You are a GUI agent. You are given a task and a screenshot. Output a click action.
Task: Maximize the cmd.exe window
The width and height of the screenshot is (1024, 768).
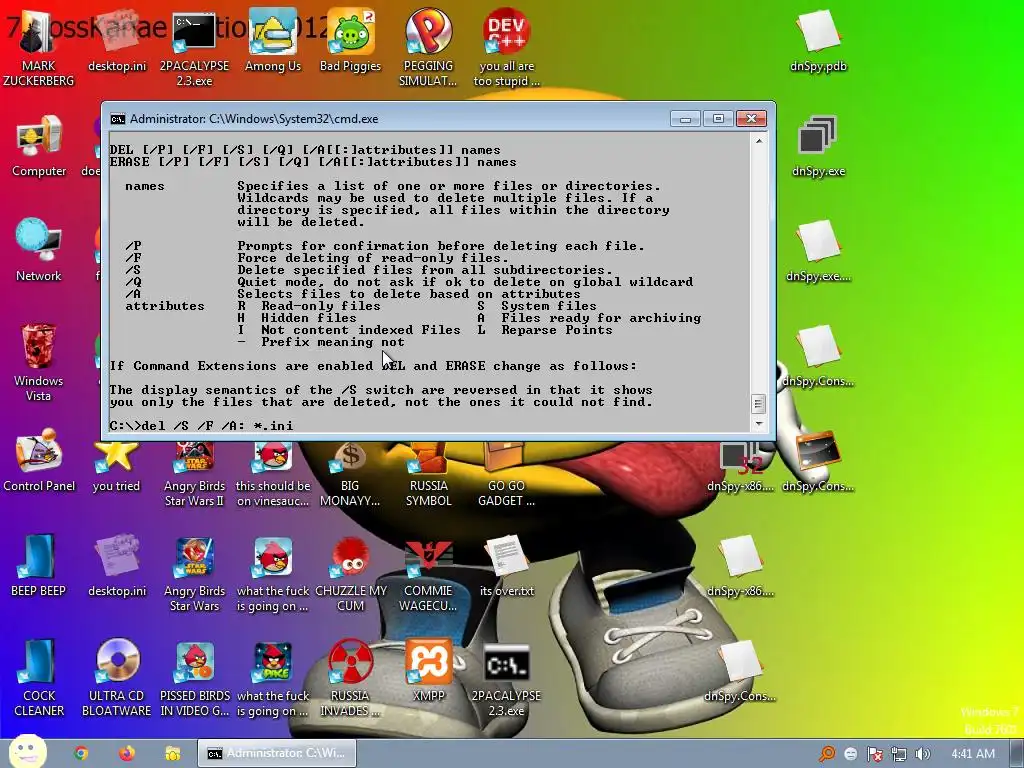(x=718, y=119)
